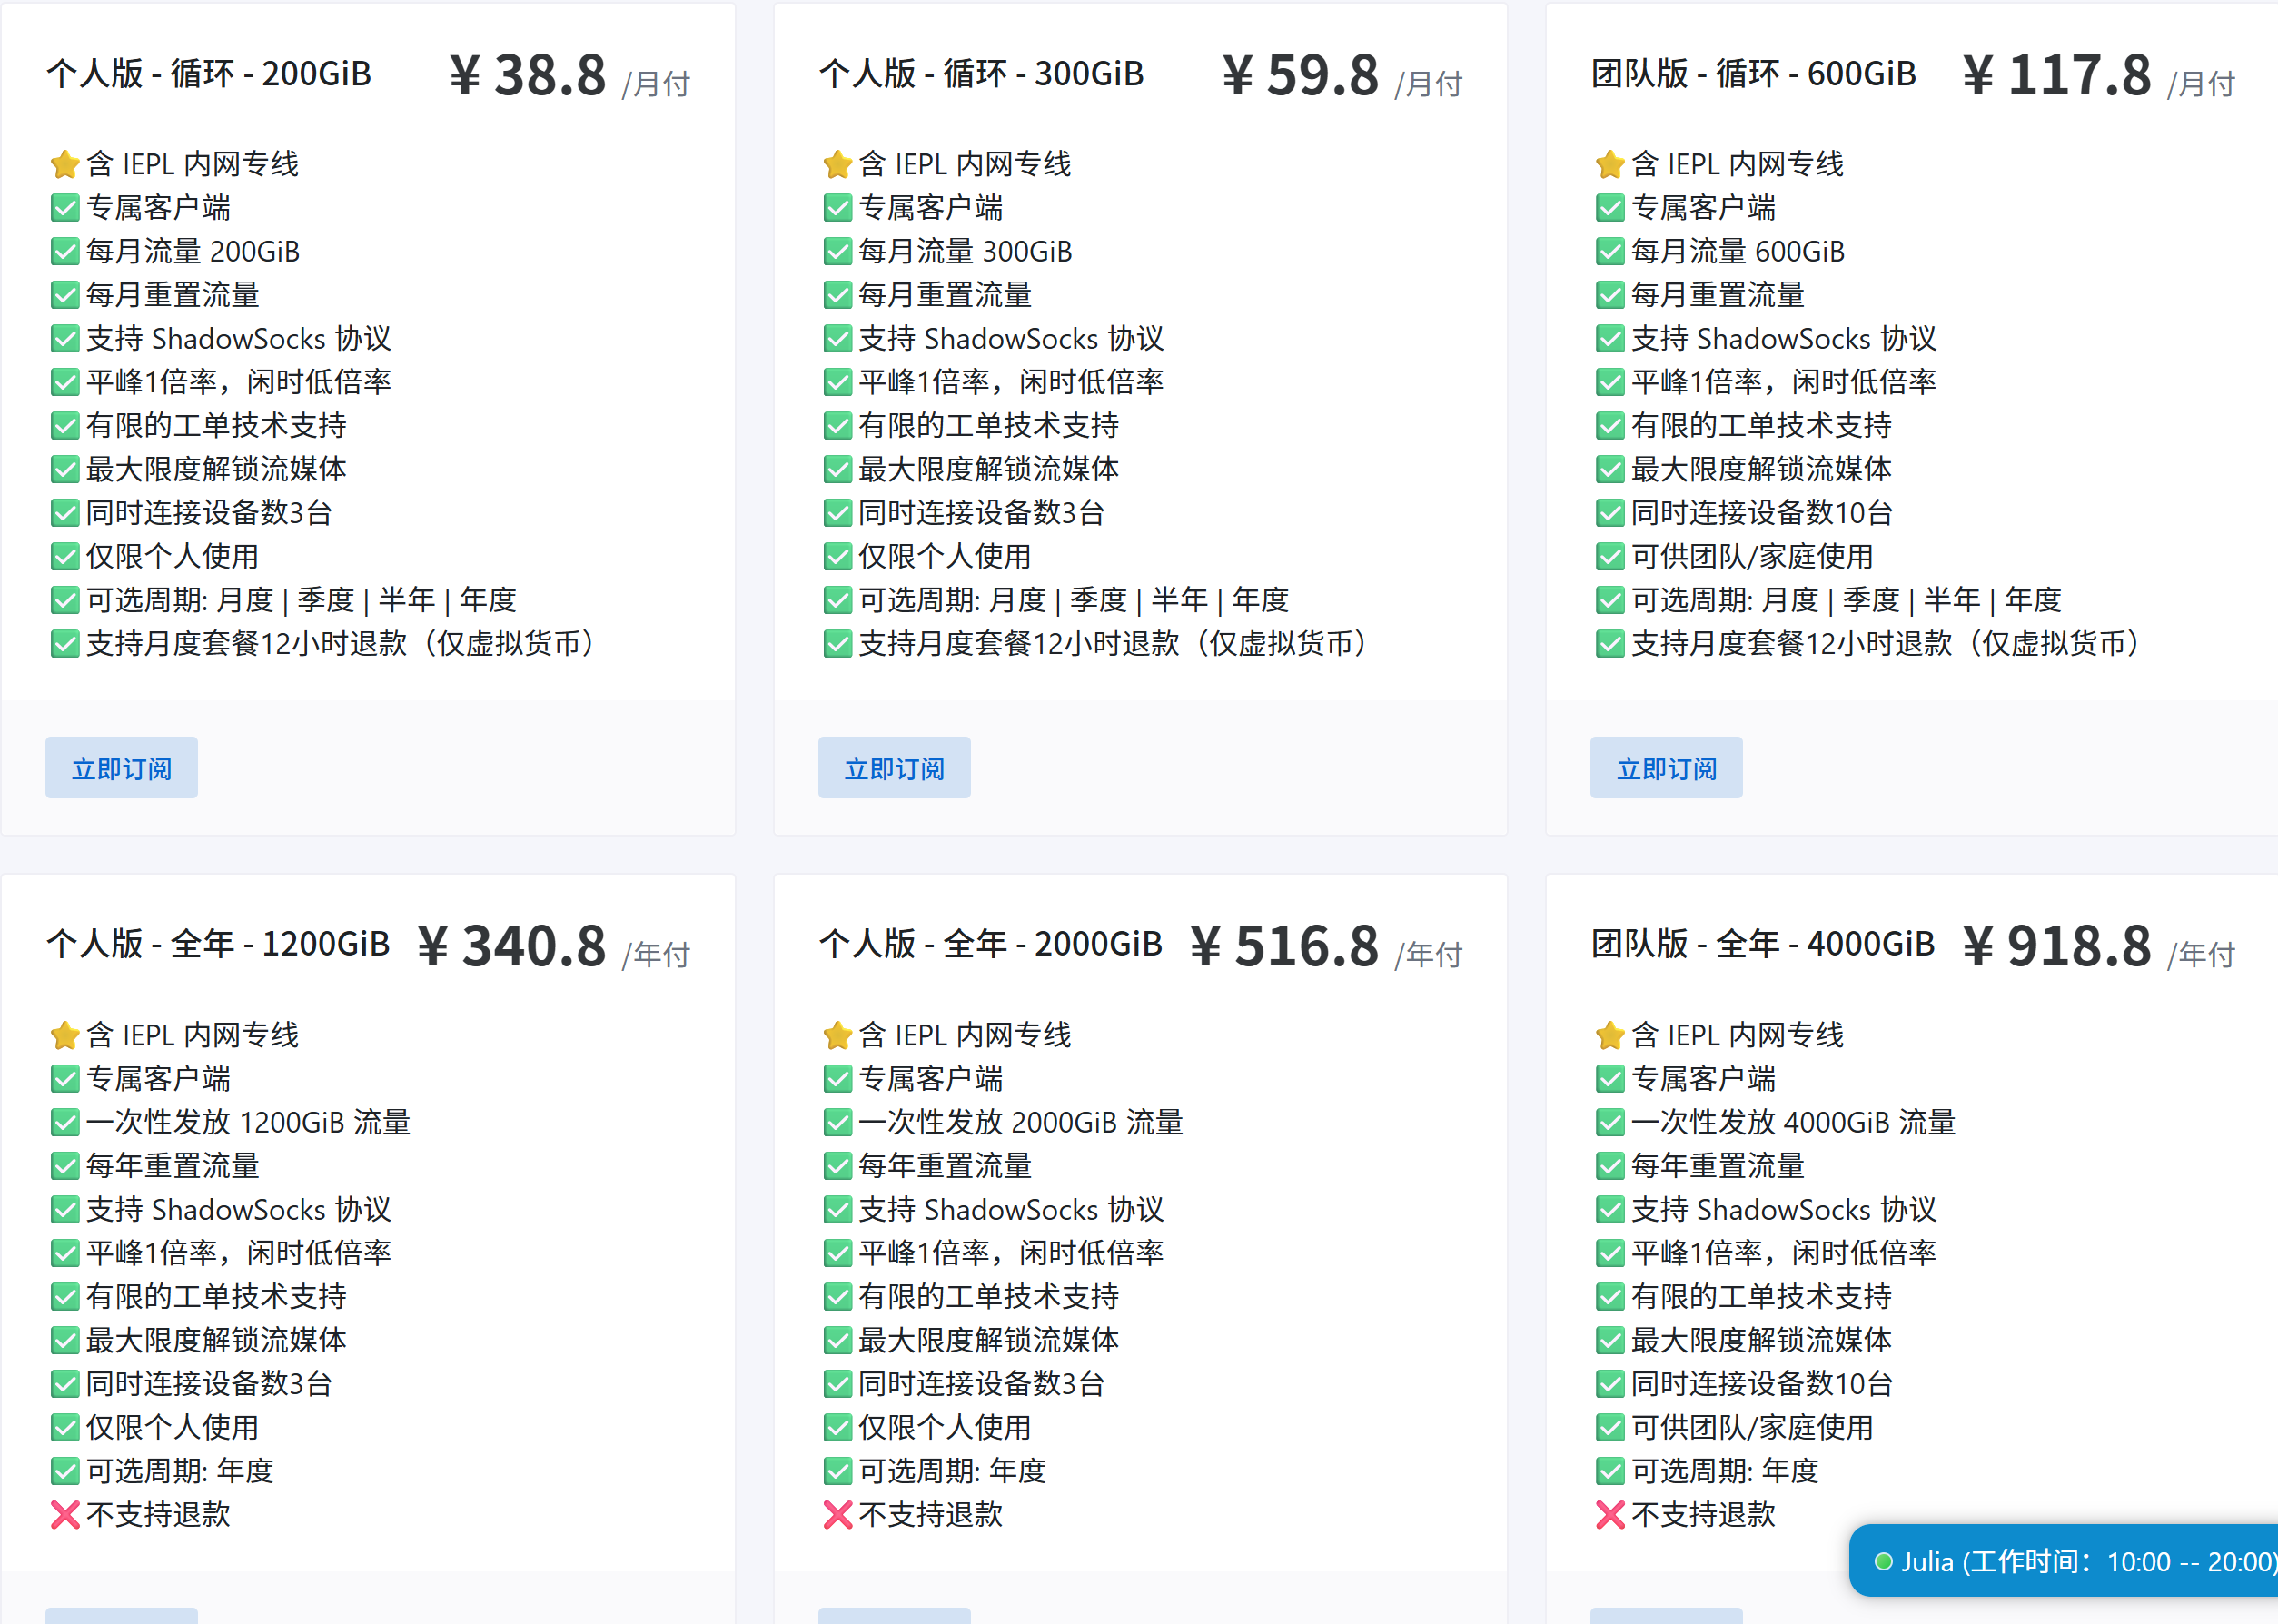The image size is (2278, 1624).
Task: Click the star icon in the 4000GiB plan
Action: pyautogui.click(x=1610, y=1035)
